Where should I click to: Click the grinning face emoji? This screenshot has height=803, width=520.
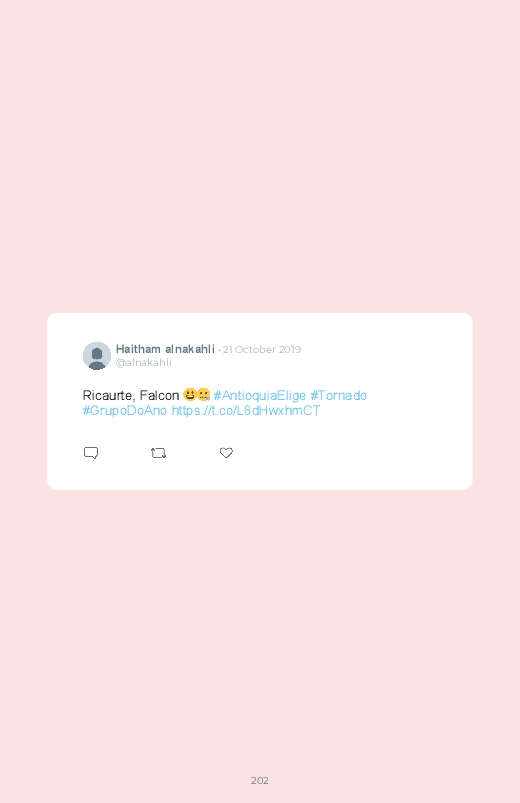(190, 394)
